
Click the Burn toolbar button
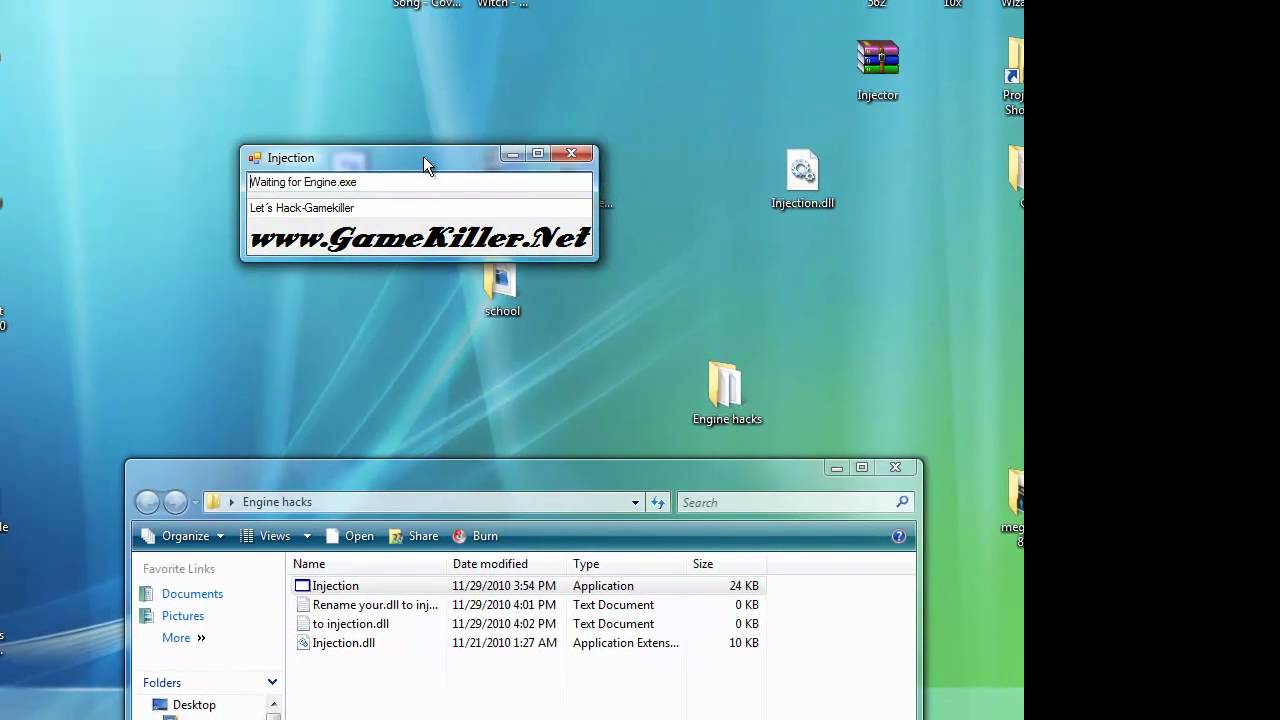point(475,536)
